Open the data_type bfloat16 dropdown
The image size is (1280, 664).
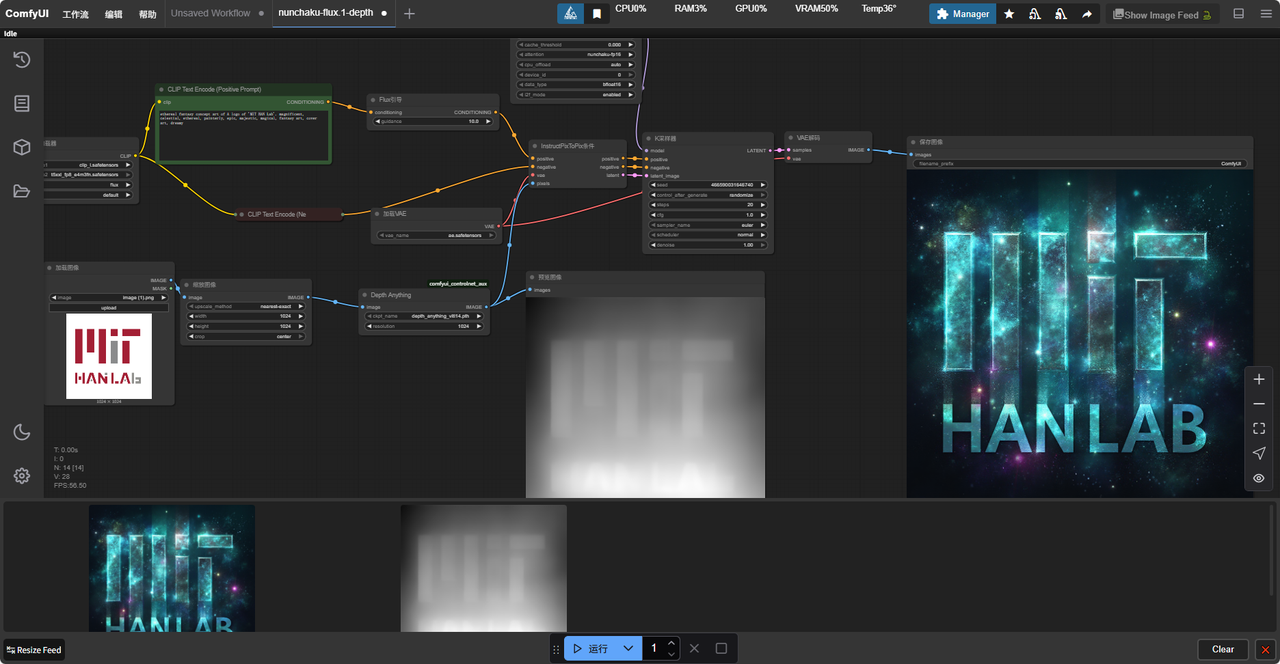[575, 84]
